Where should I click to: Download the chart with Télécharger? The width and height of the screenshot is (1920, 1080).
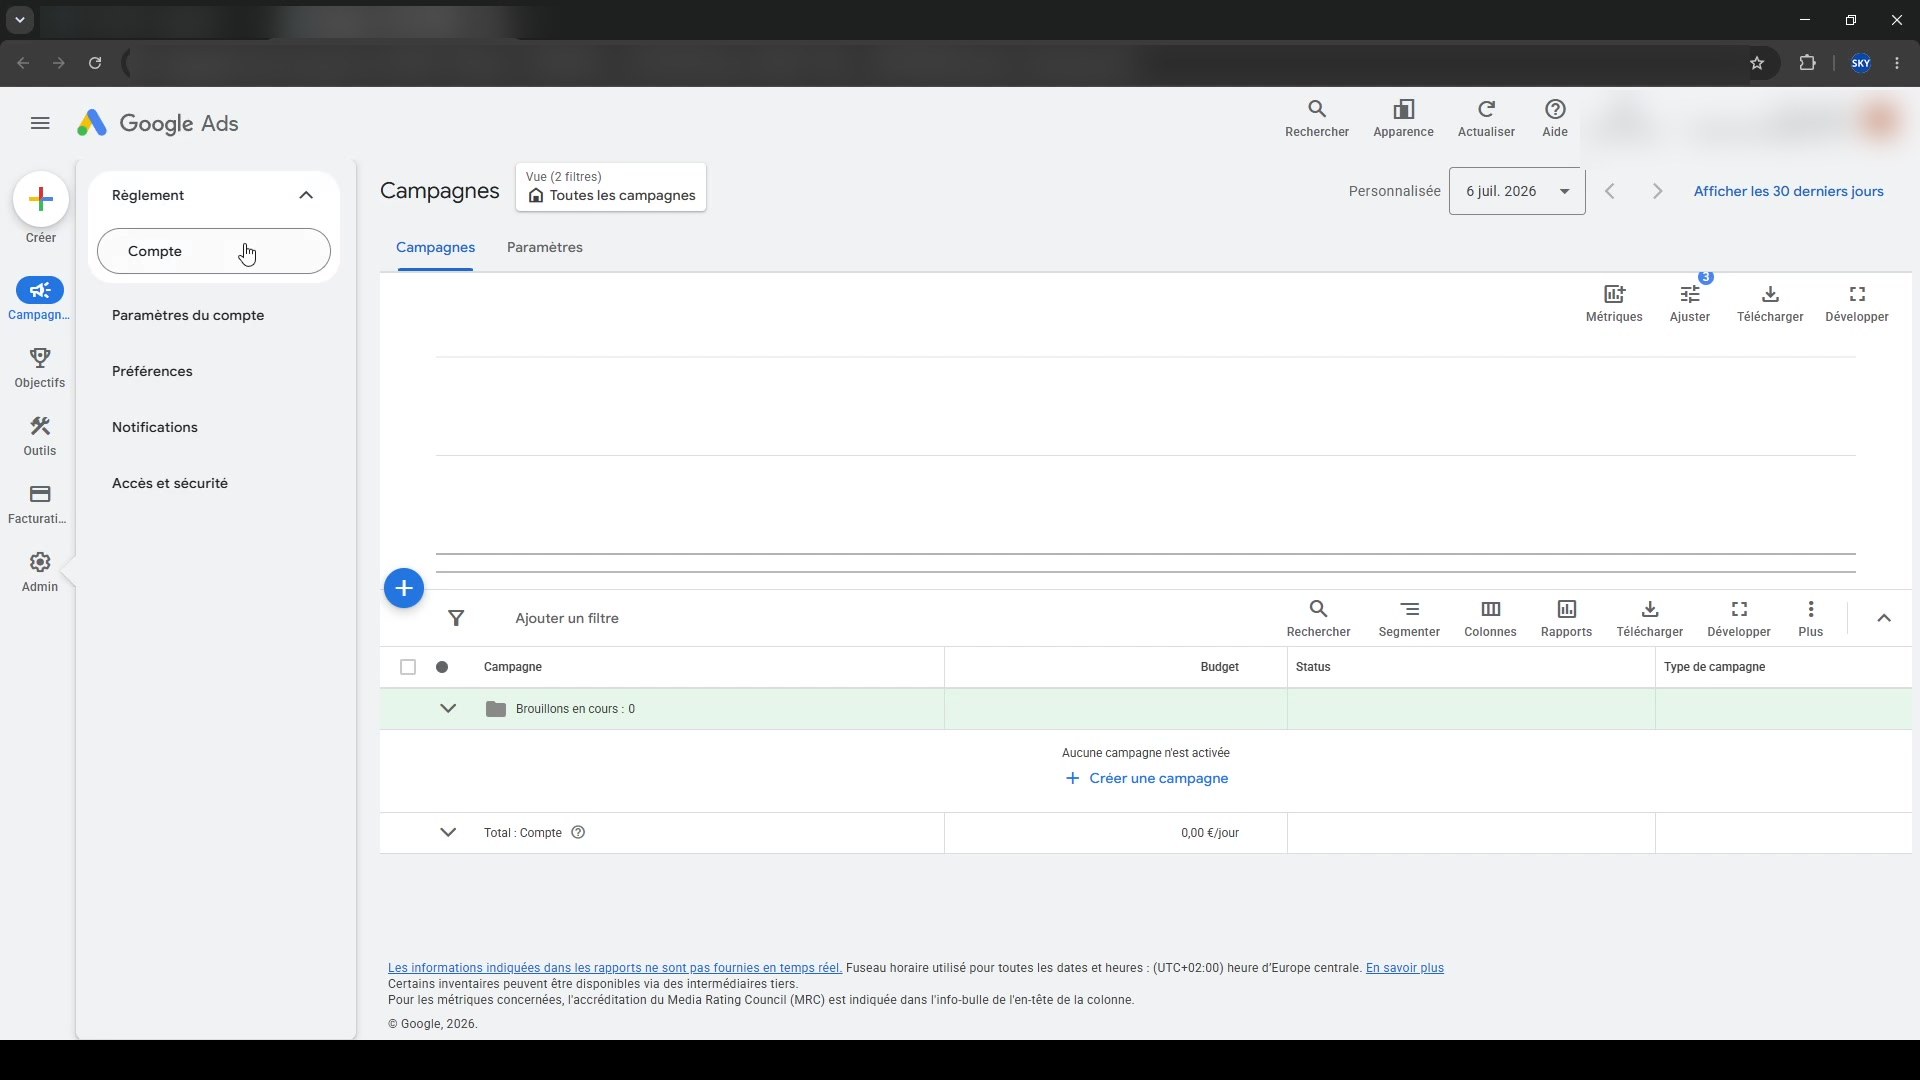click(1770, 303)
